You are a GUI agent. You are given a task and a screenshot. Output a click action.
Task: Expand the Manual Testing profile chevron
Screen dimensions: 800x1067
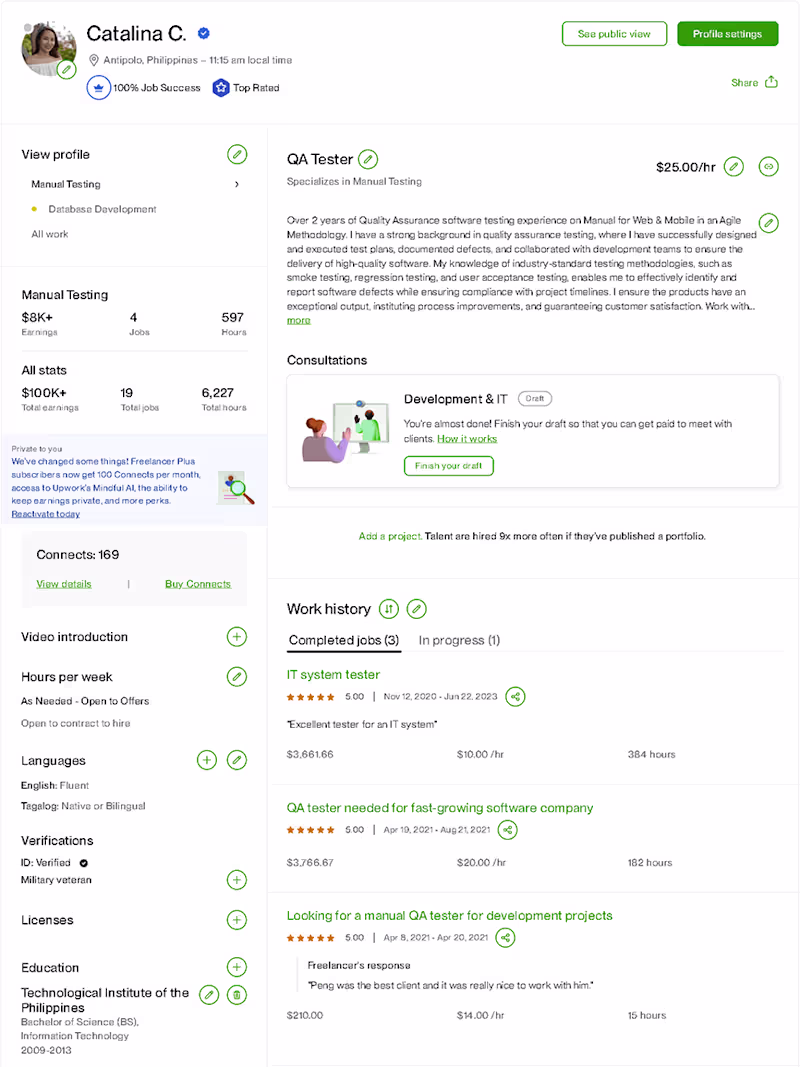pyautogui.click(x=237, y=184)
